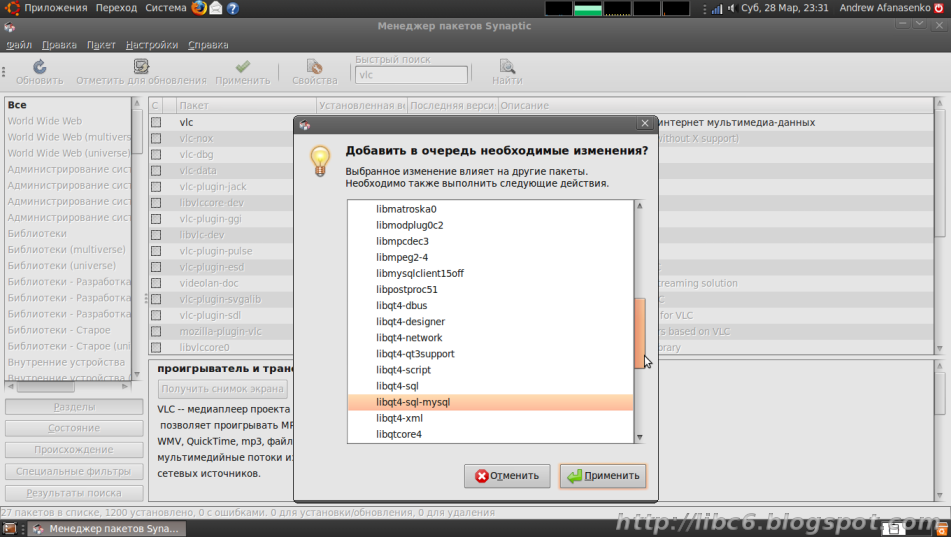Sort by Описание column header
Screen dimensions: 951x537
(716, 106)
